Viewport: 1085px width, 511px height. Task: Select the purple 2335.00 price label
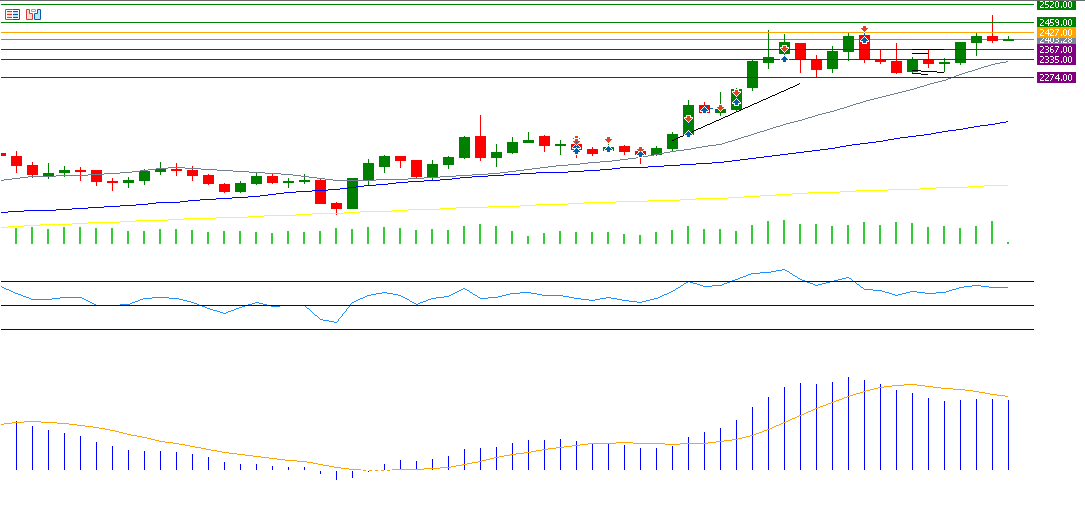tap(1056, 59)
